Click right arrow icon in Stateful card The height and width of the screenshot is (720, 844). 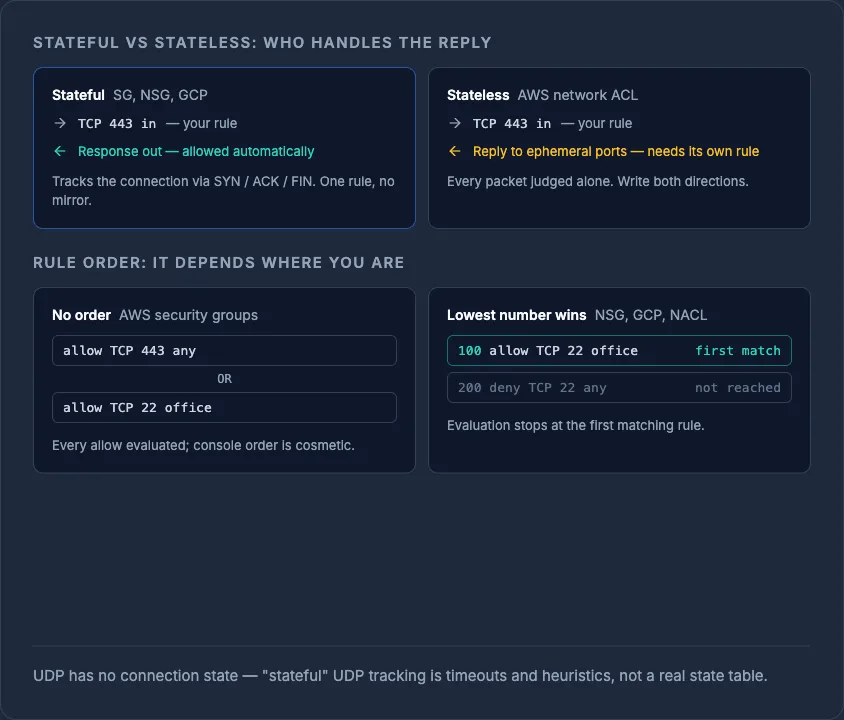(x=60, y=123)
